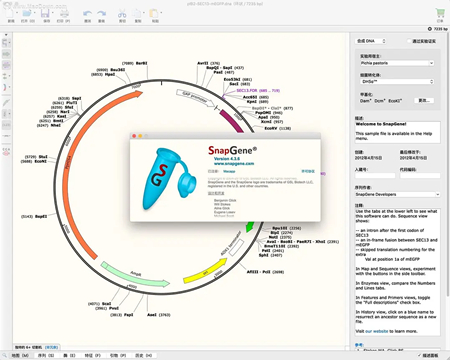Image resolution: width=450 pixels, height=360 pixels.
Task: Click the New file icon in toolbar
Action: point(11,14)
